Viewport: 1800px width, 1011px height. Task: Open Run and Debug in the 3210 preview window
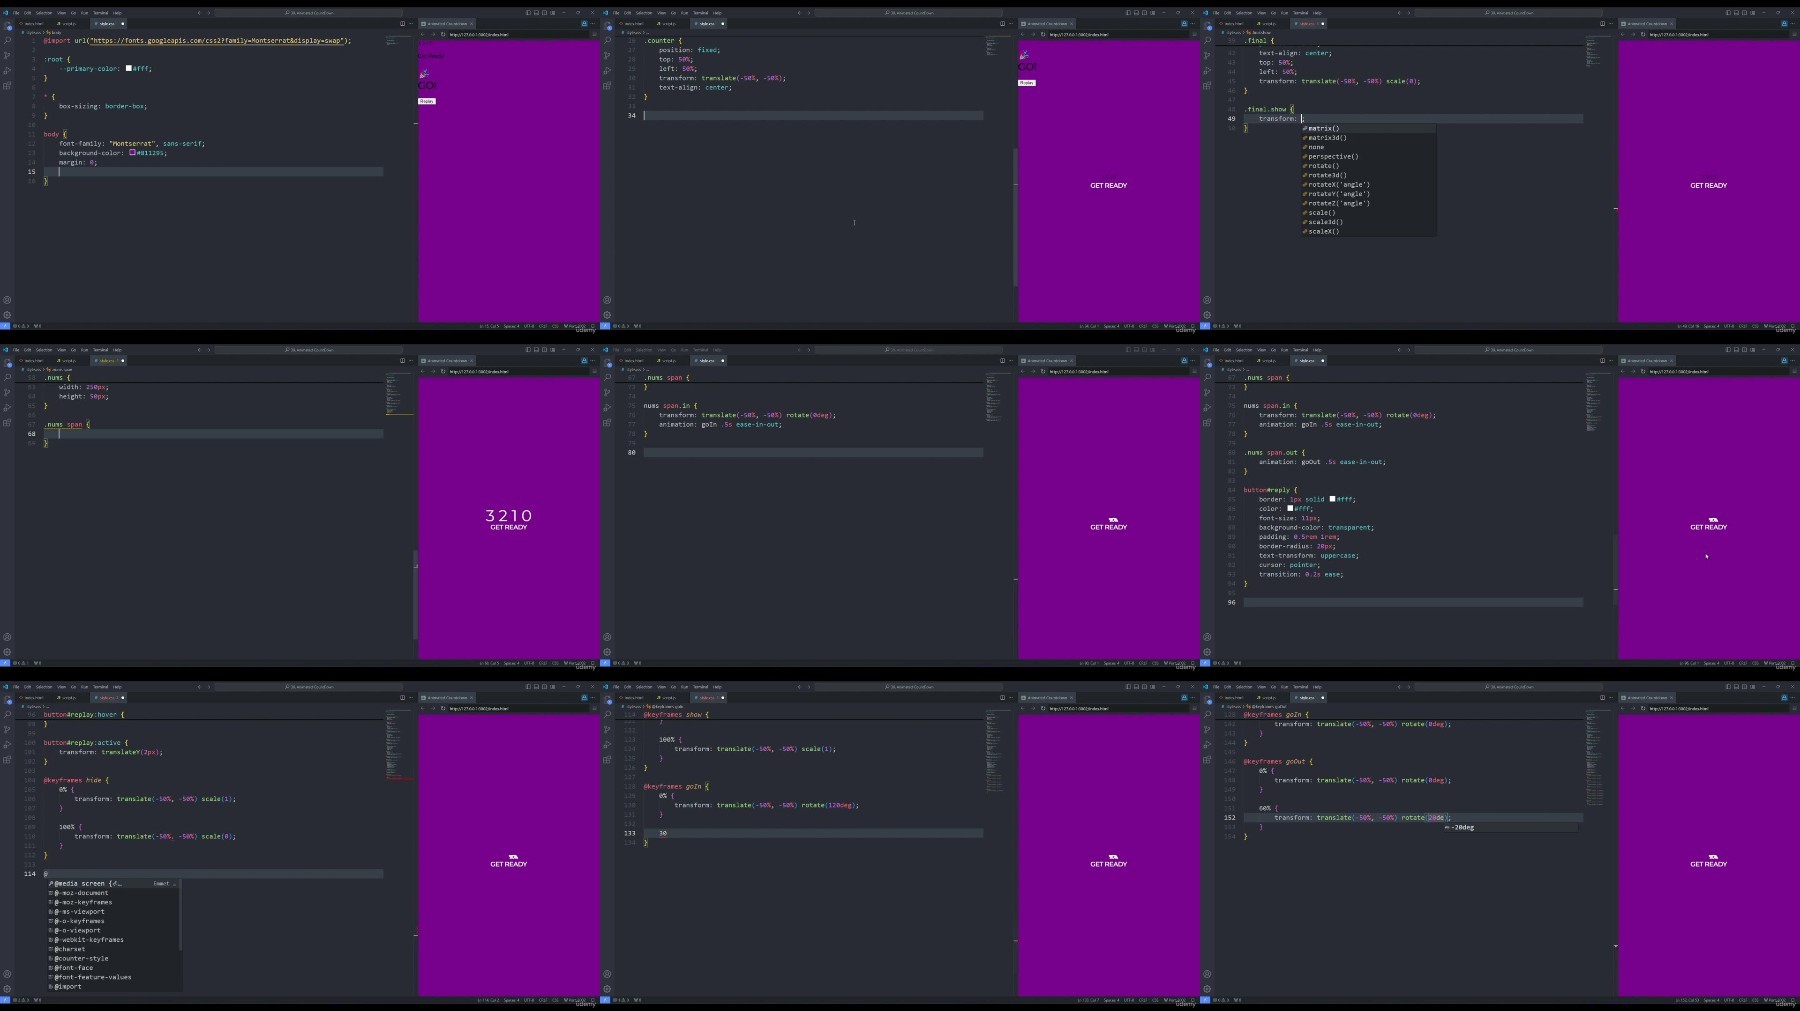[7, 407]
